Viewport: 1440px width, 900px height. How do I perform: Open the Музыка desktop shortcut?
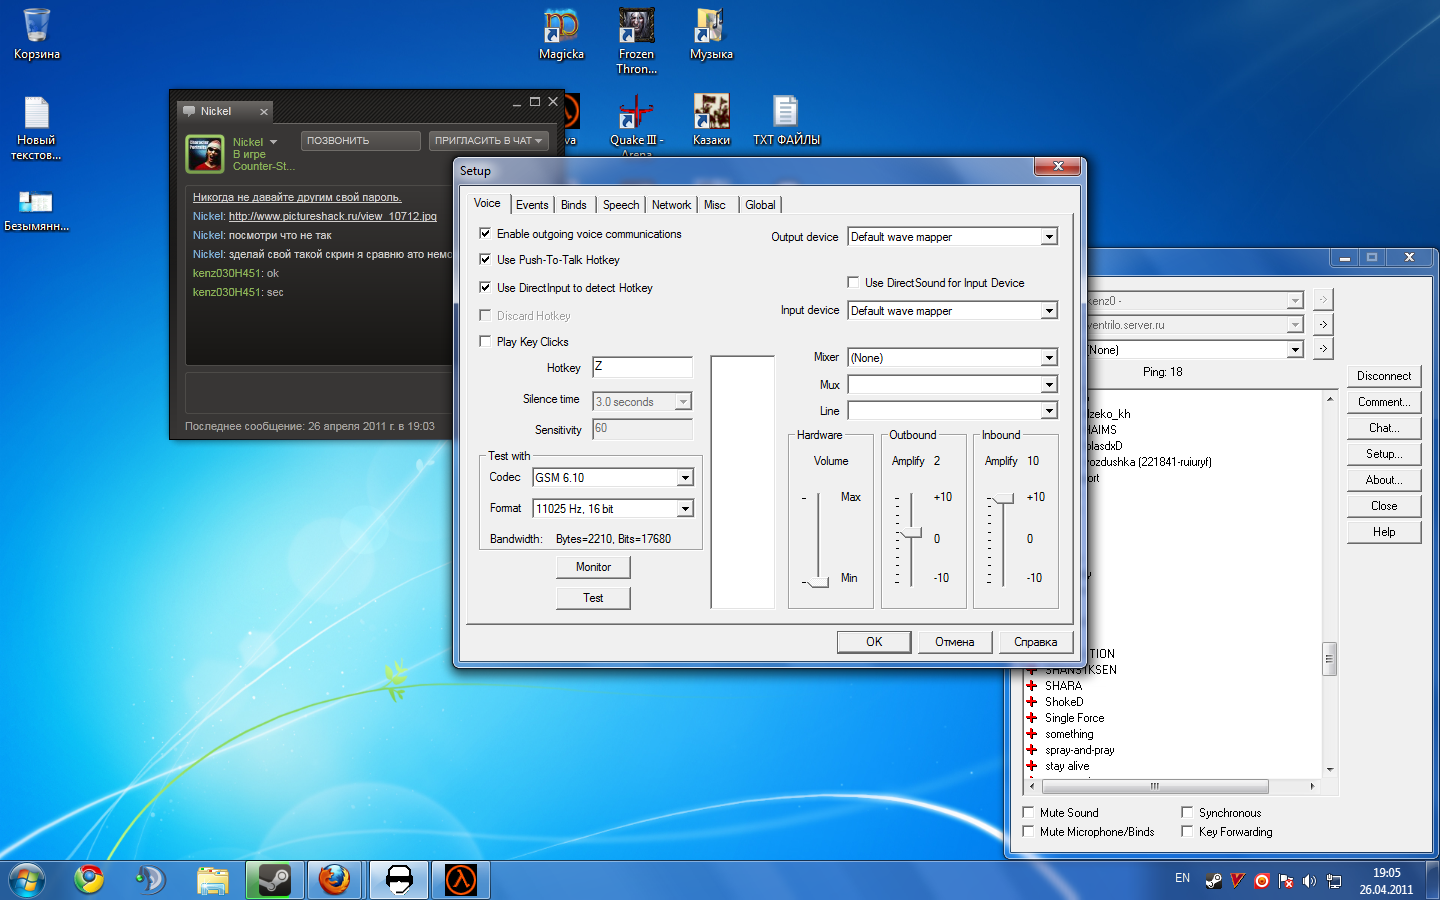pos(711,34)
